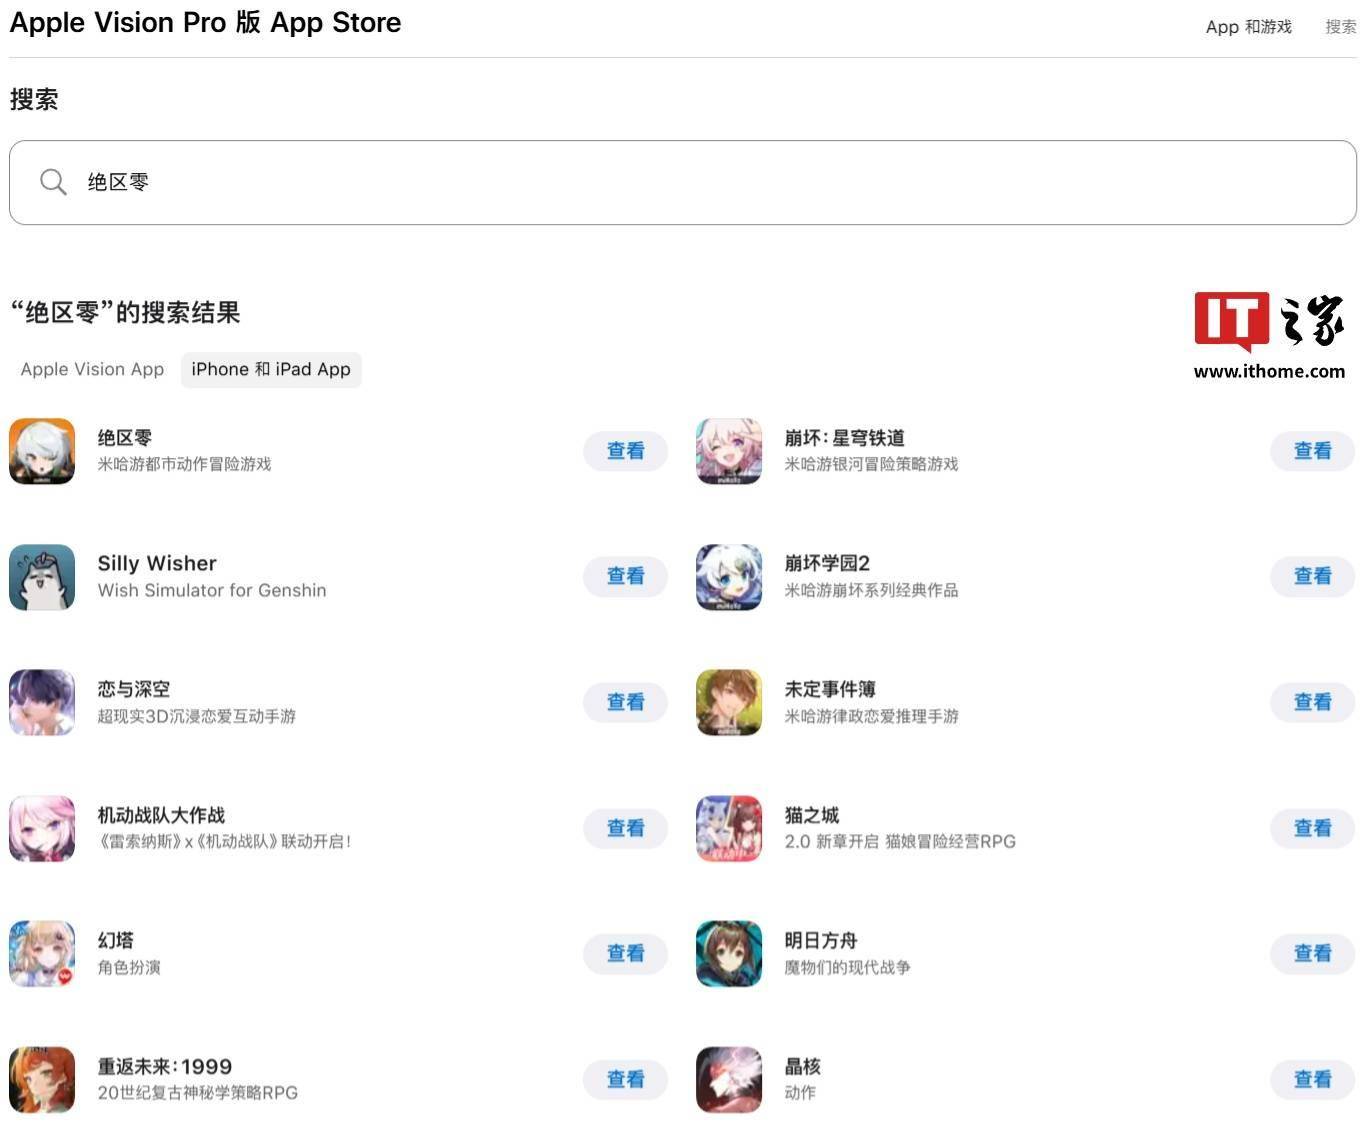
Task: Select iPhone 和 iPad App tab
Action: coord(271,369)
